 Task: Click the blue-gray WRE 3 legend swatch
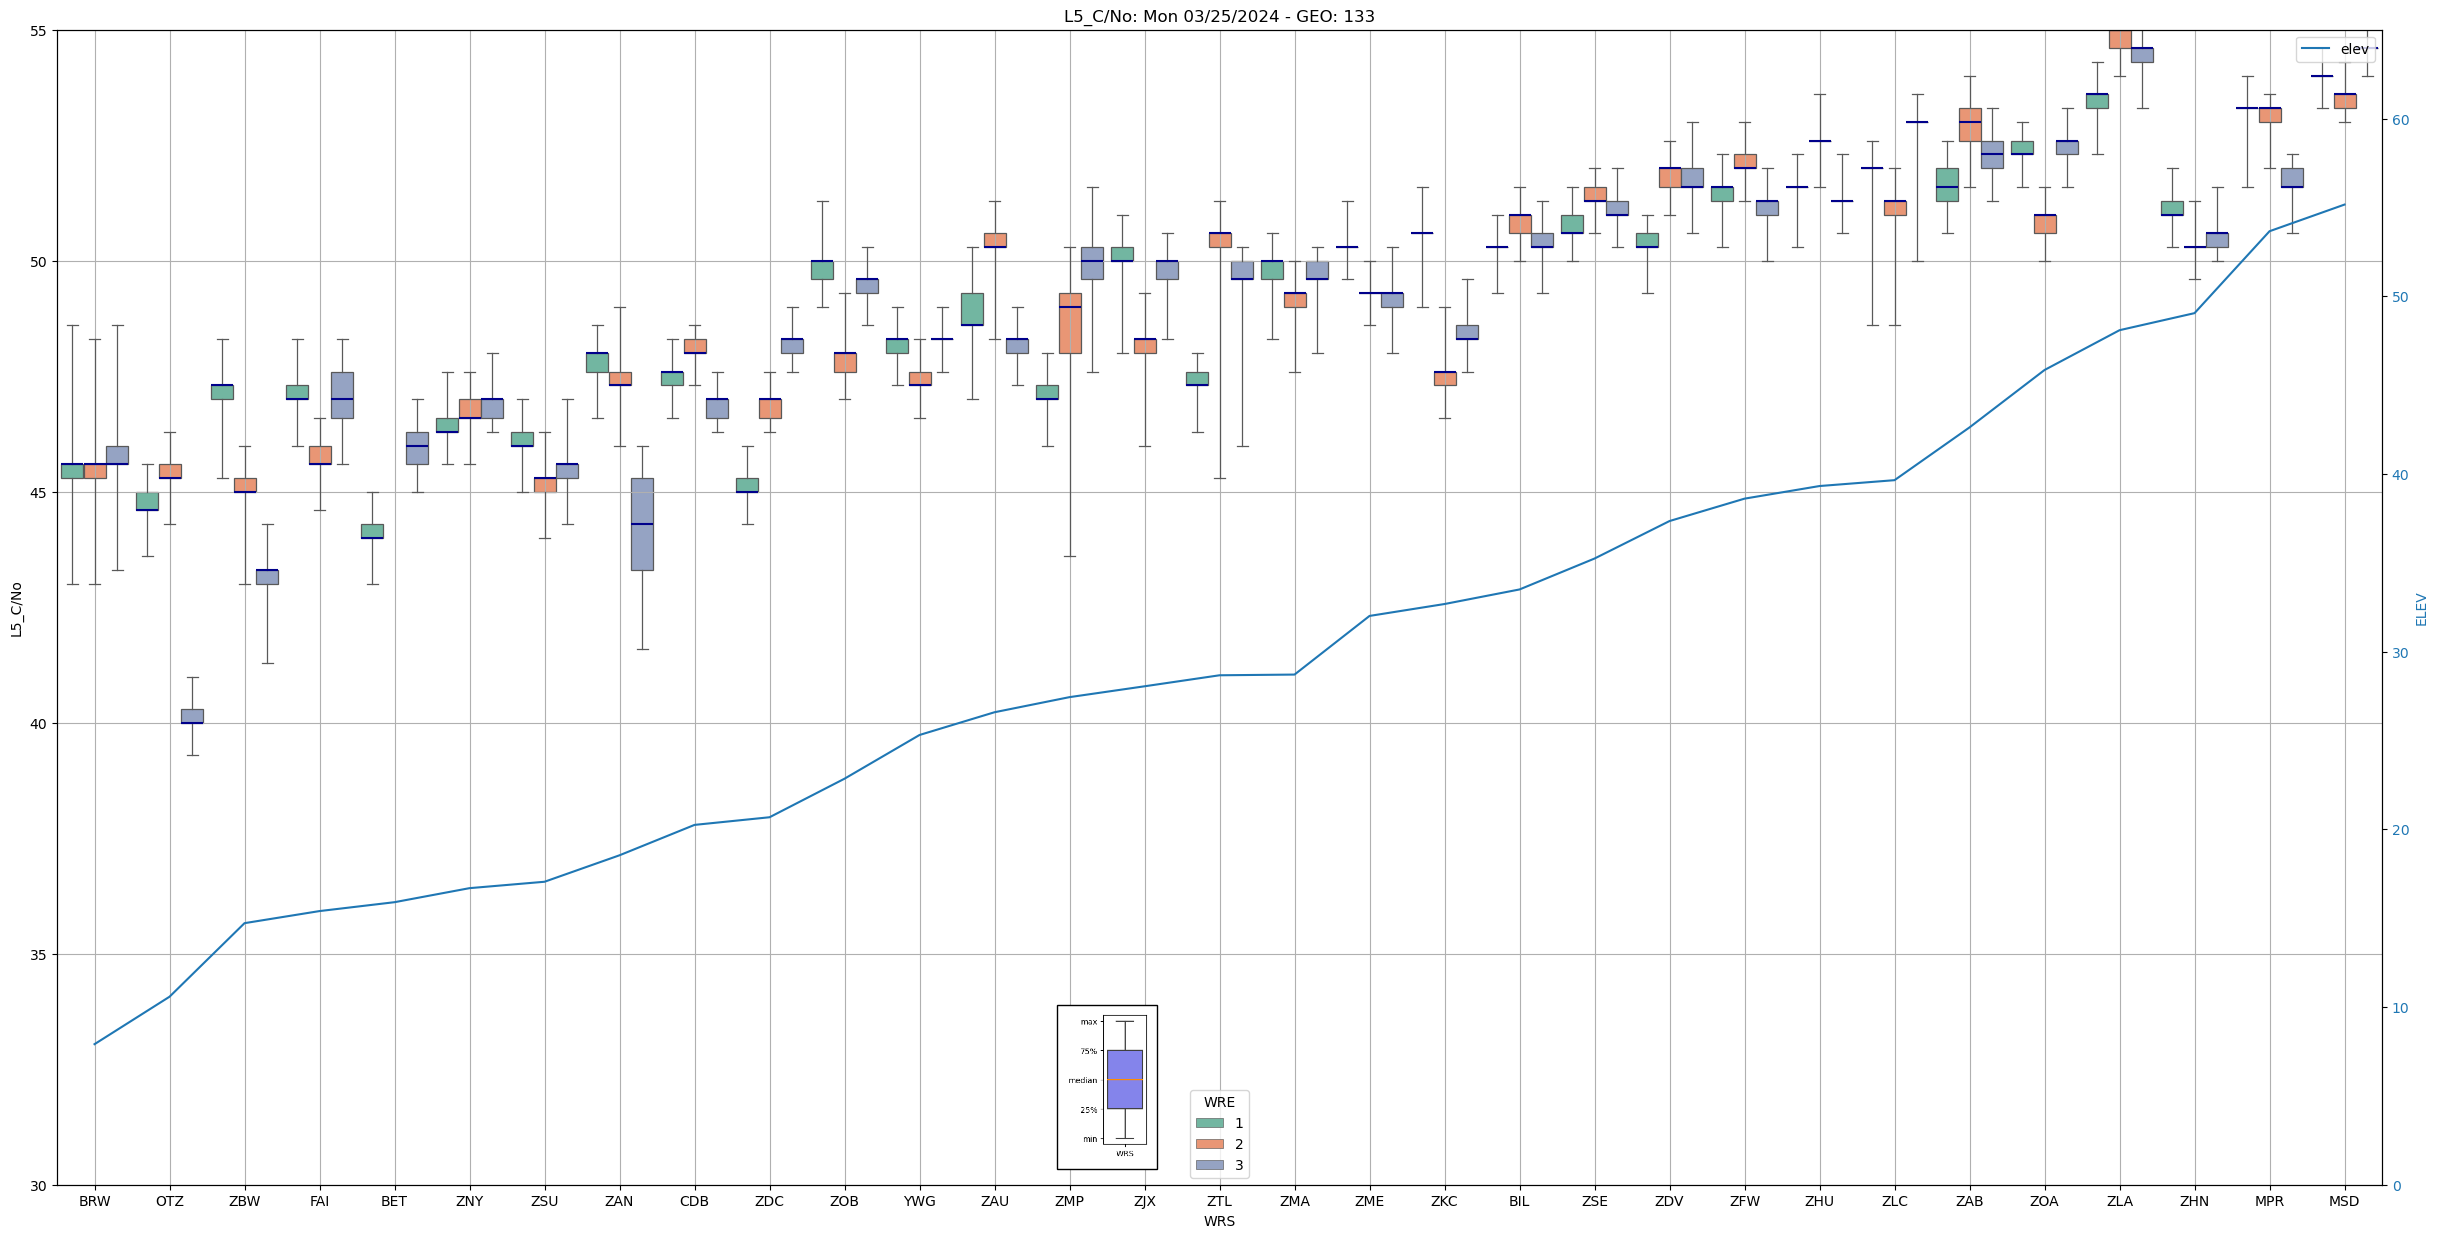[x=1209, y=1165]
